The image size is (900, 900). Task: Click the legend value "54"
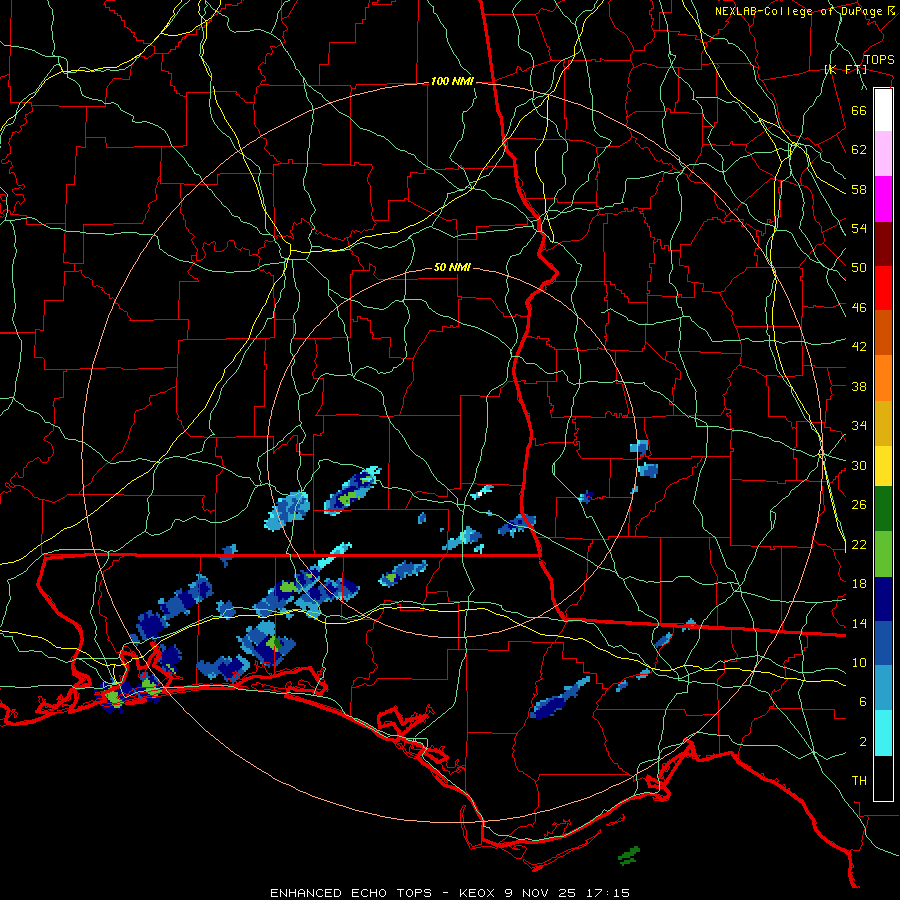coord(859,228)
